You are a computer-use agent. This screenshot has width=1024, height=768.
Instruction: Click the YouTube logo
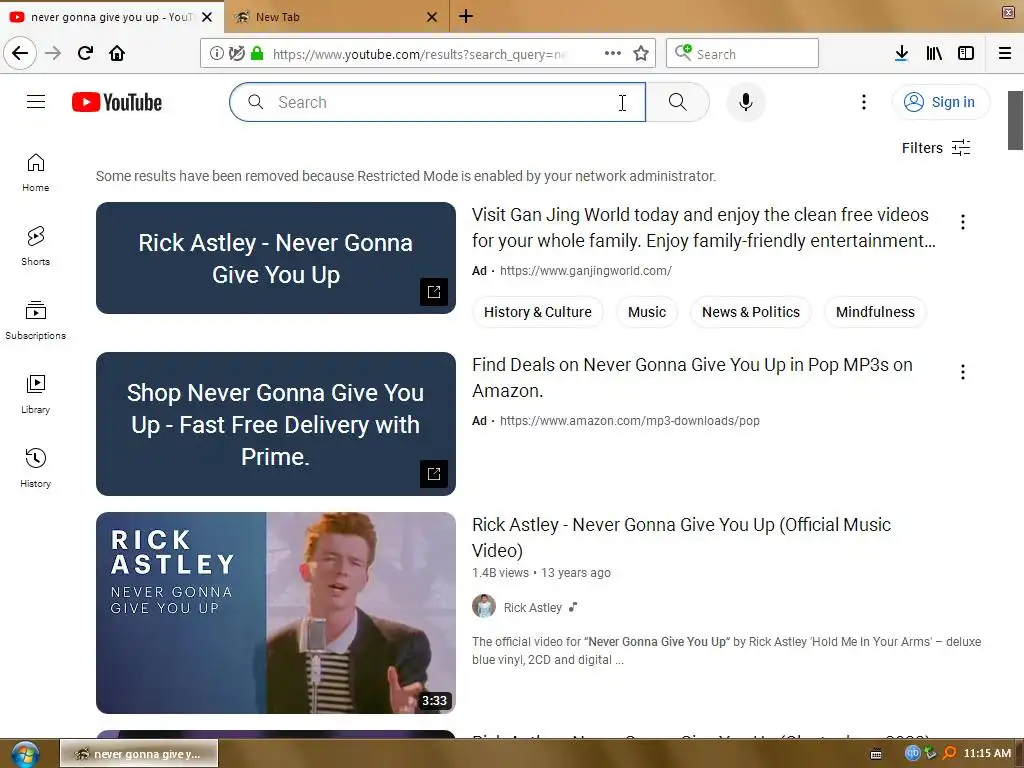pos(117,103)
